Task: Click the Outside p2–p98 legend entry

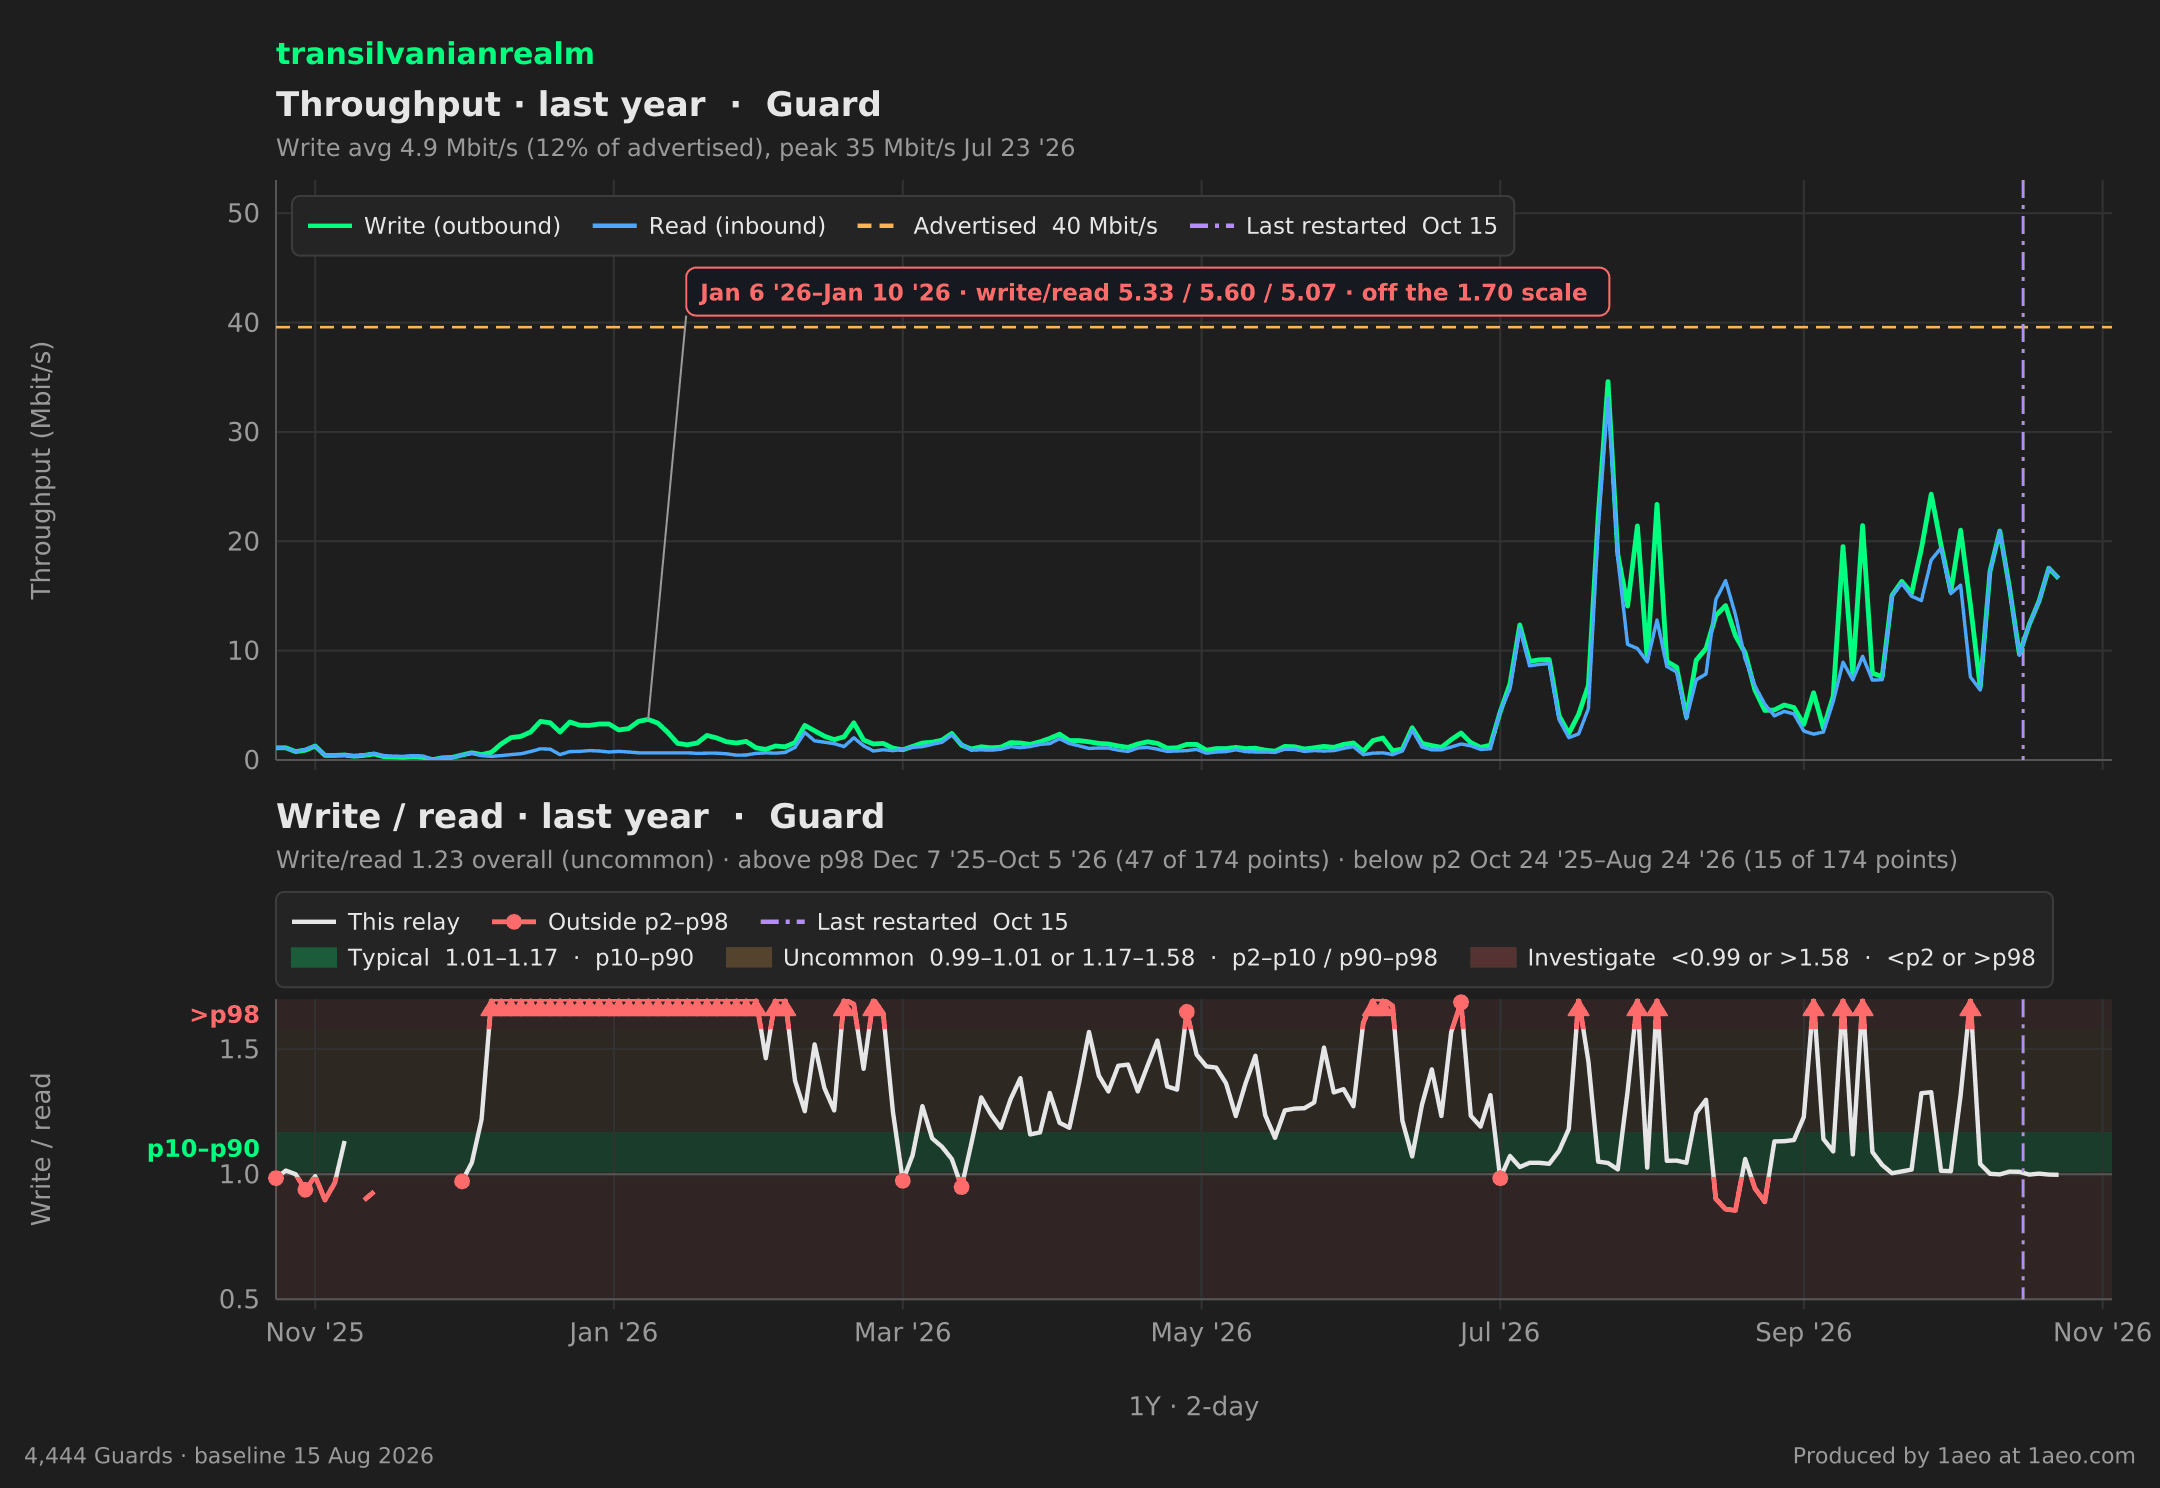Action: click(610, 922)
